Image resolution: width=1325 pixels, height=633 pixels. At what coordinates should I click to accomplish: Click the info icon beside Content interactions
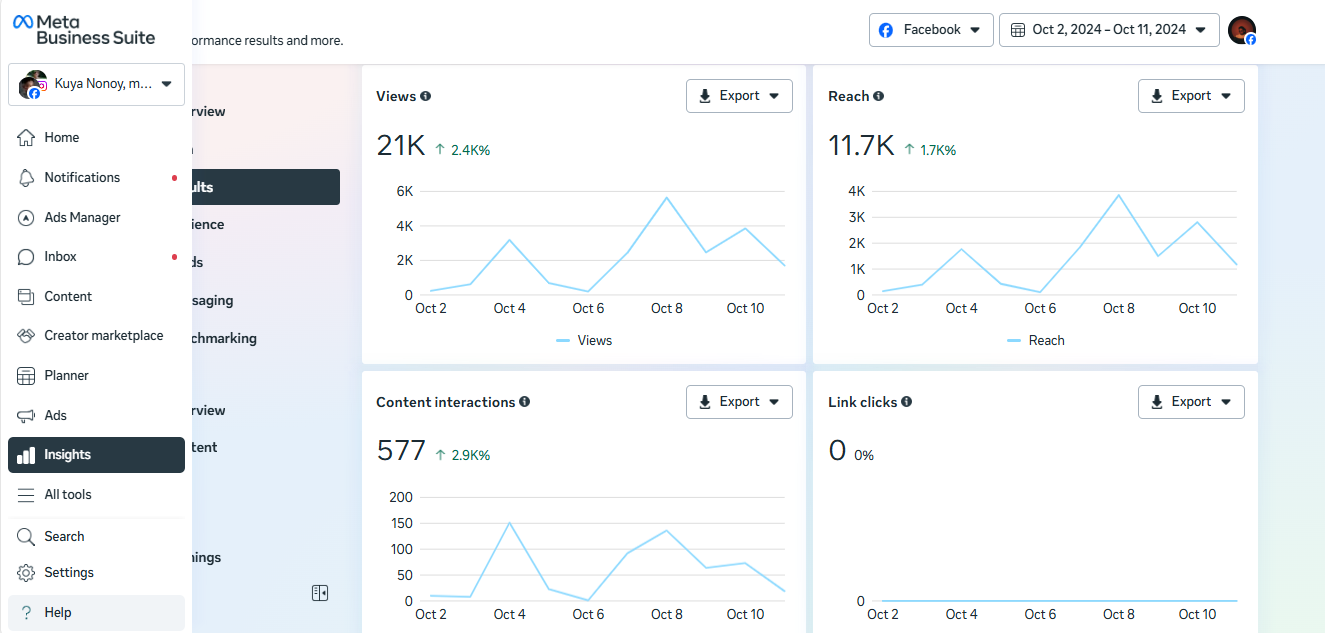[525, 402]
